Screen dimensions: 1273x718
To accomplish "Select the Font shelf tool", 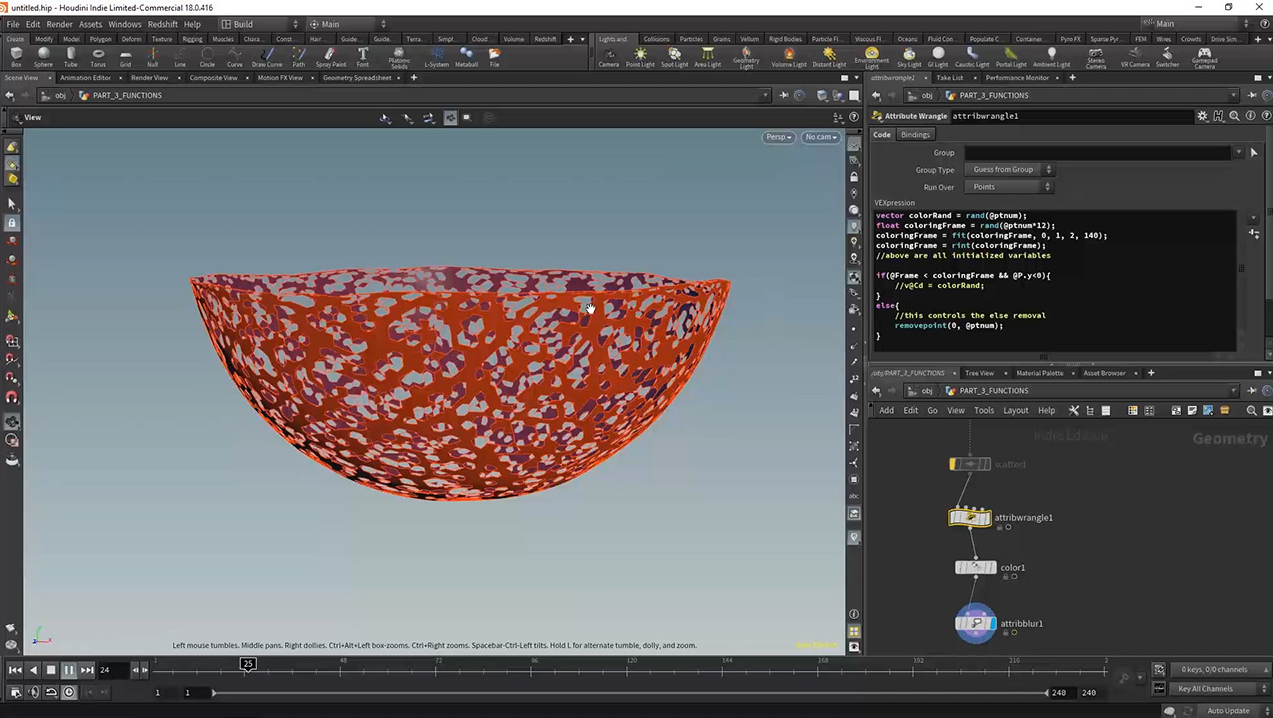I will pyautogui.click(x=362, y=56).
